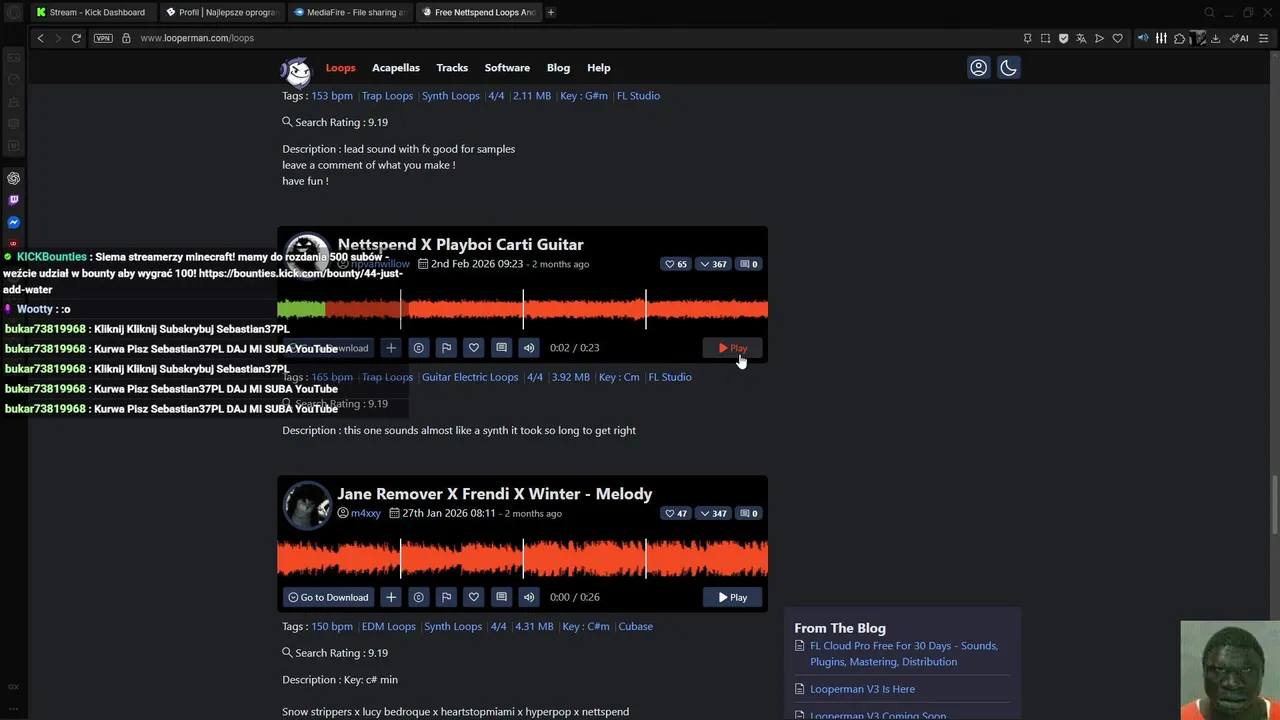This screenshot has width=1280, height=720.
Task: Open the AI assistant button in toolbar
Action: [x=1240, y=38]
